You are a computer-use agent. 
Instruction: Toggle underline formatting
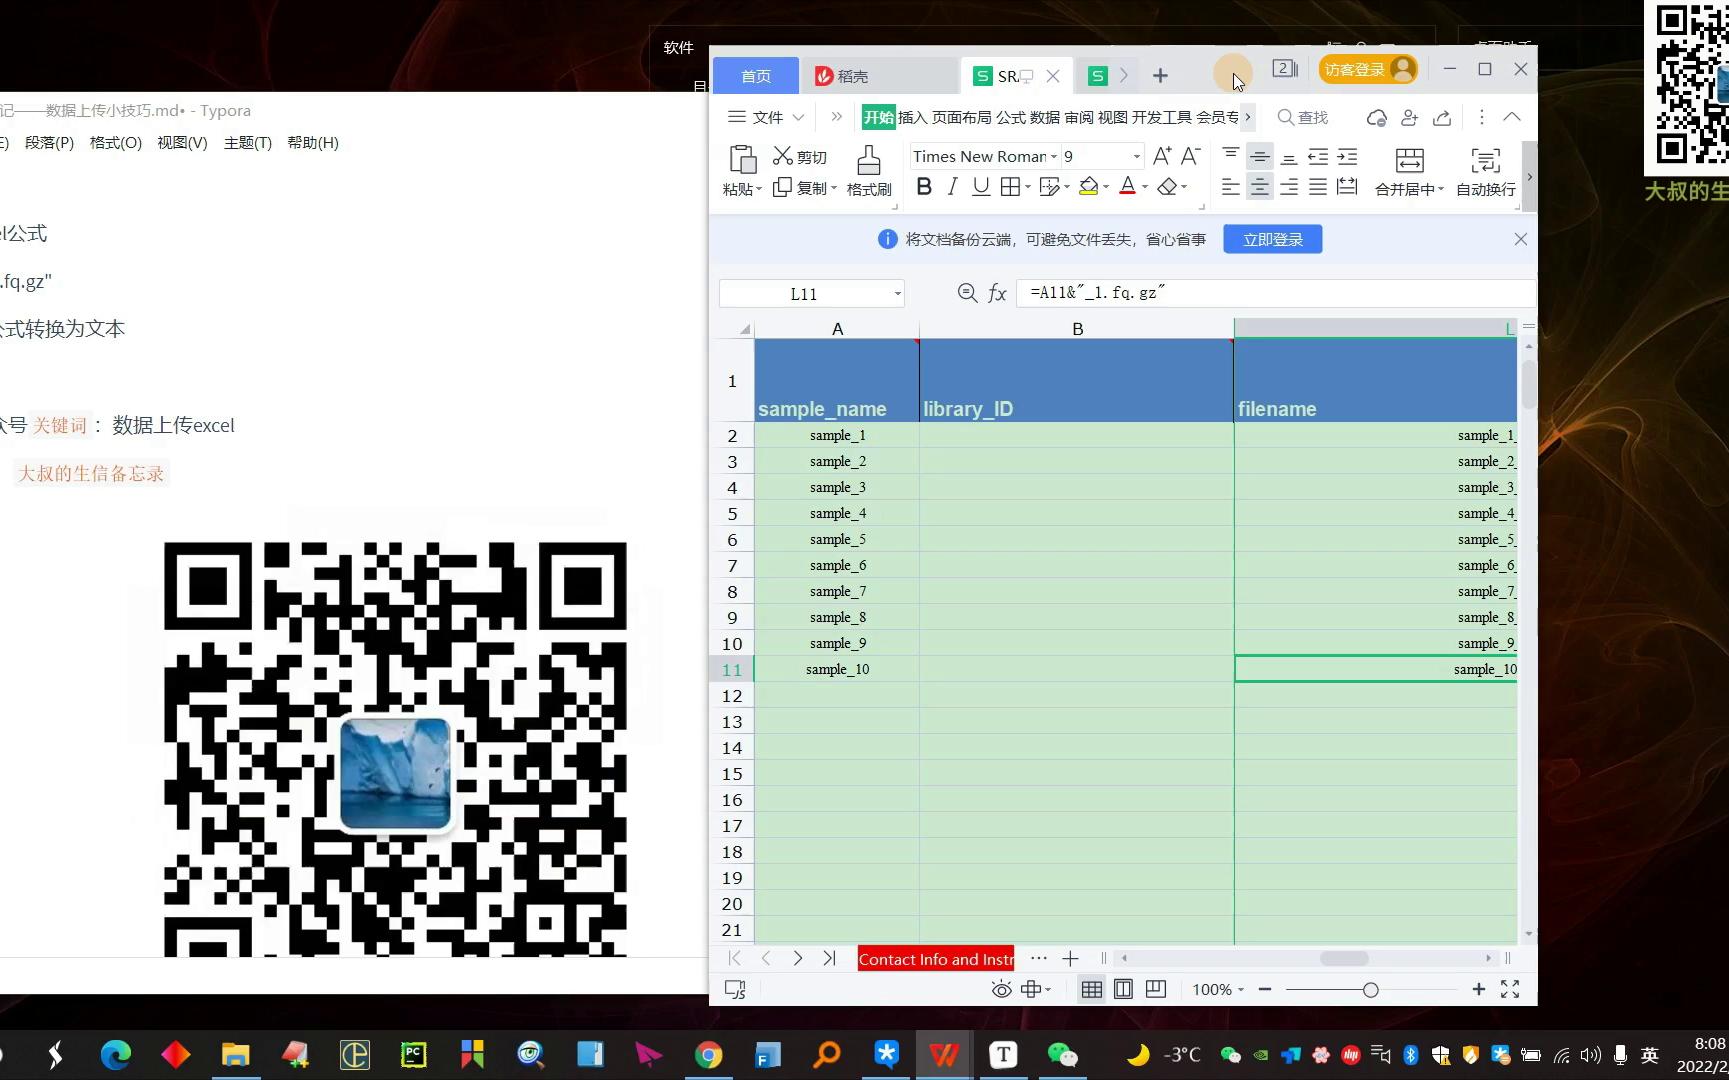pos(981,187)
